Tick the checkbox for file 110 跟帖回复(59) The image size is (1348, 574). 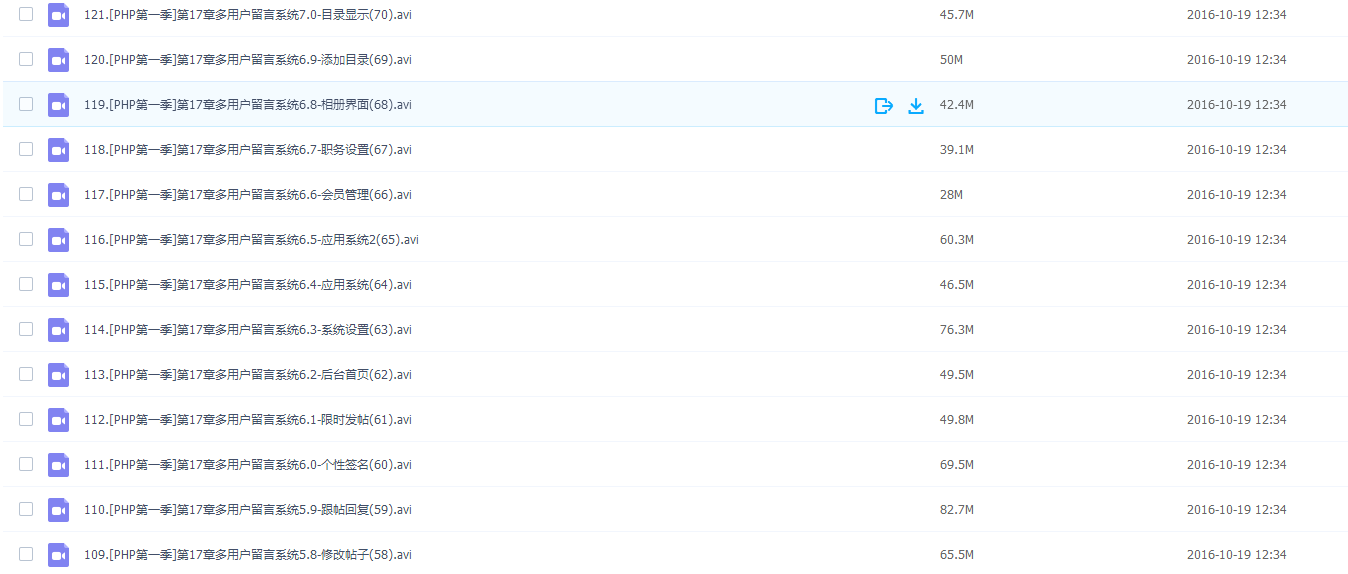26,509
